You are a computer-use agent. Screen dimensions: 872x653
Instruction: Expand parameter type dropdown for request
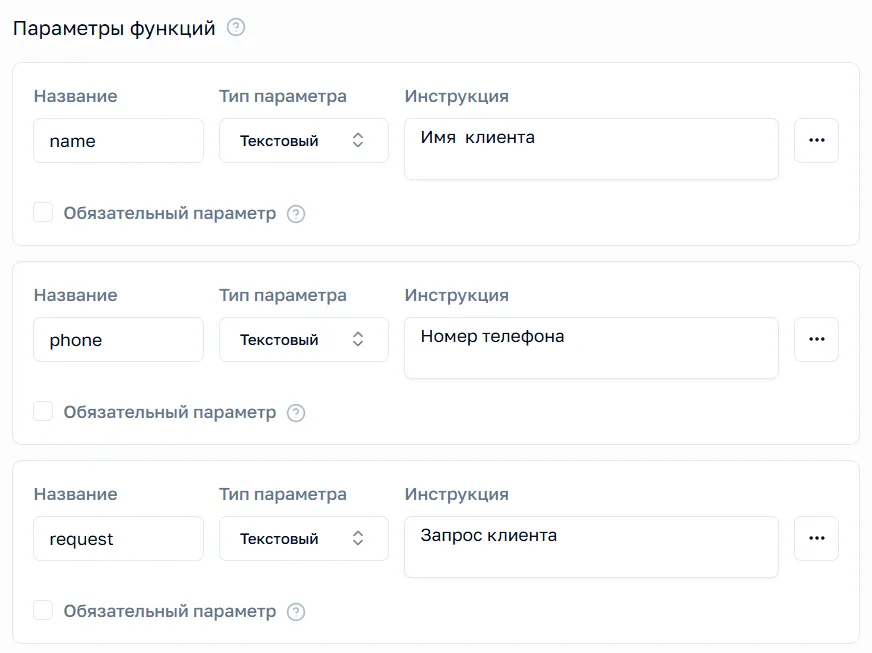coord(304,538)
